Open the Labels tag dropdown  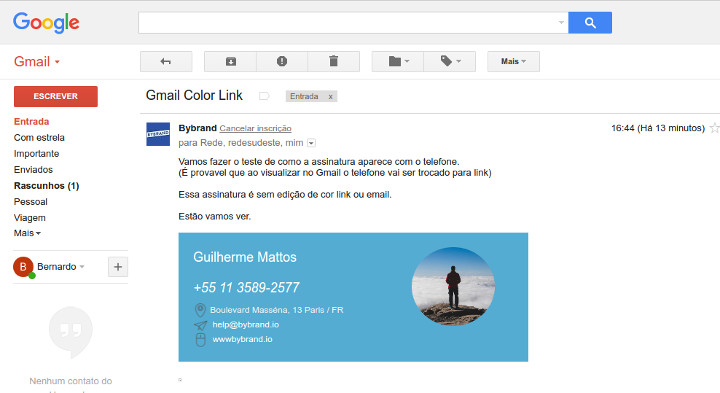pyautogui.click(x=450, y=62)
